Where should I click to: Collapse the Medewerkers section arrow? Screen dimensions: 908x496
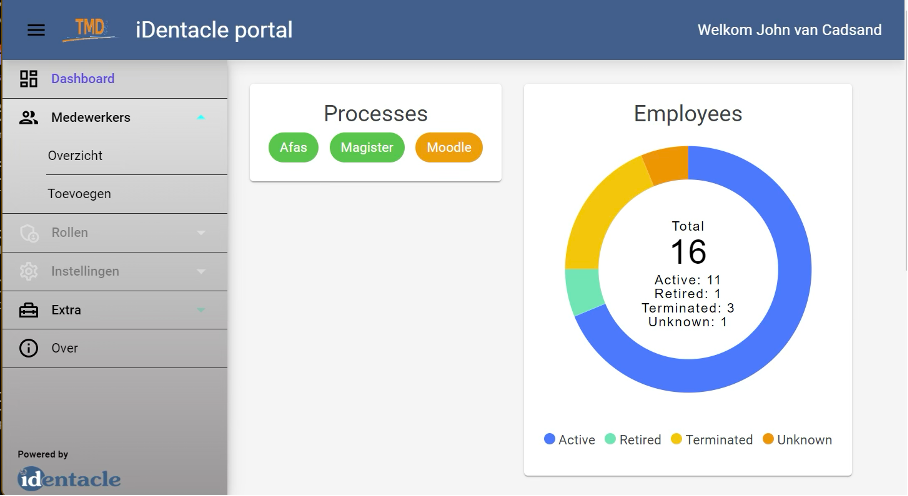(201, 117)
